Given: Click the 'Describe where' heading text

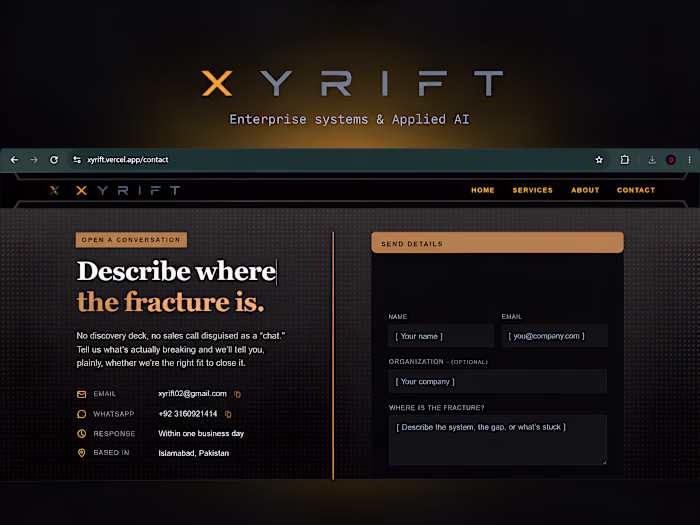Looking at the screenshot, I should coord(176,271).
